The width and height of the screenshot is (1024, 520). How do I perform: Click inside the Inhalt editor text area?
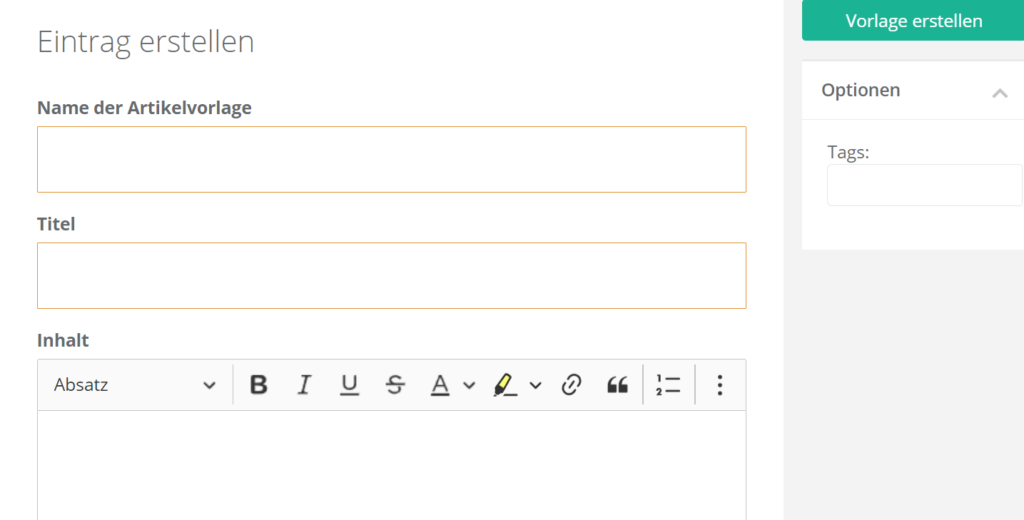pos(391,465)
